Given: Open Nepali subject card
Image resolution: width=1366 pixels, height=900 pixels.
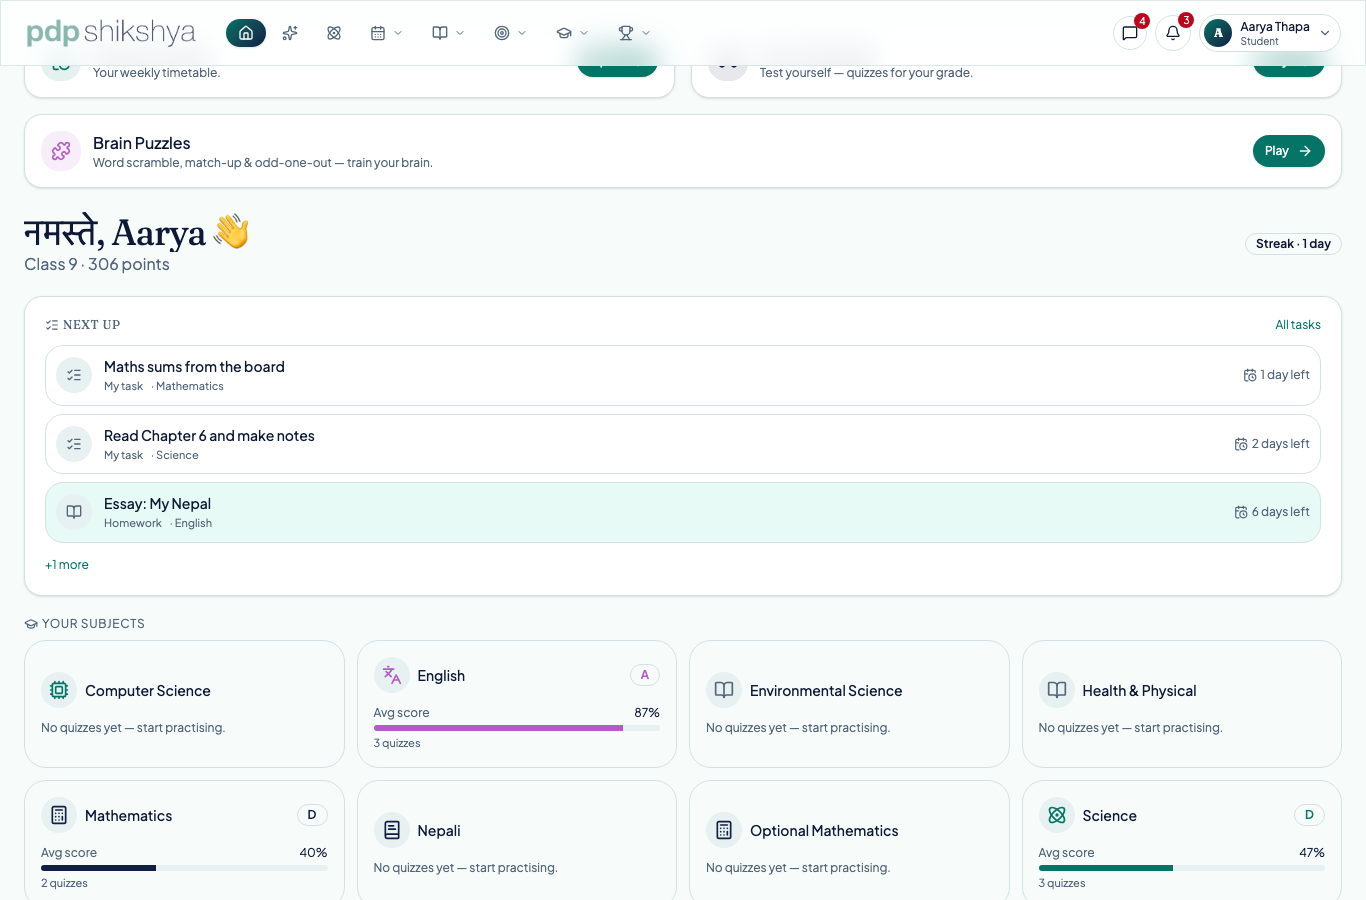Looking at the screenshot, I should click(517, 841).
